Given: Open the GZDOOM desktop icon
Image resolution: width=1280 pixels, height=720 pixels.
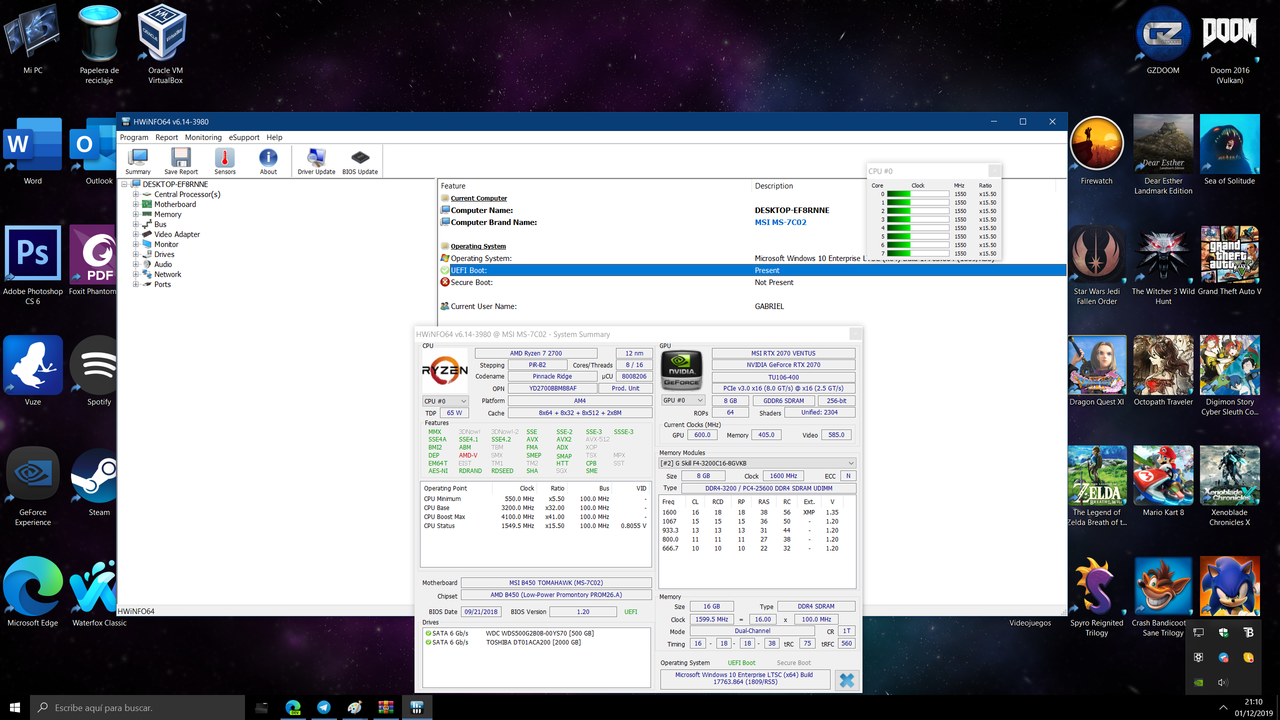Looking at the screenshot, I should click(1163, 40).
